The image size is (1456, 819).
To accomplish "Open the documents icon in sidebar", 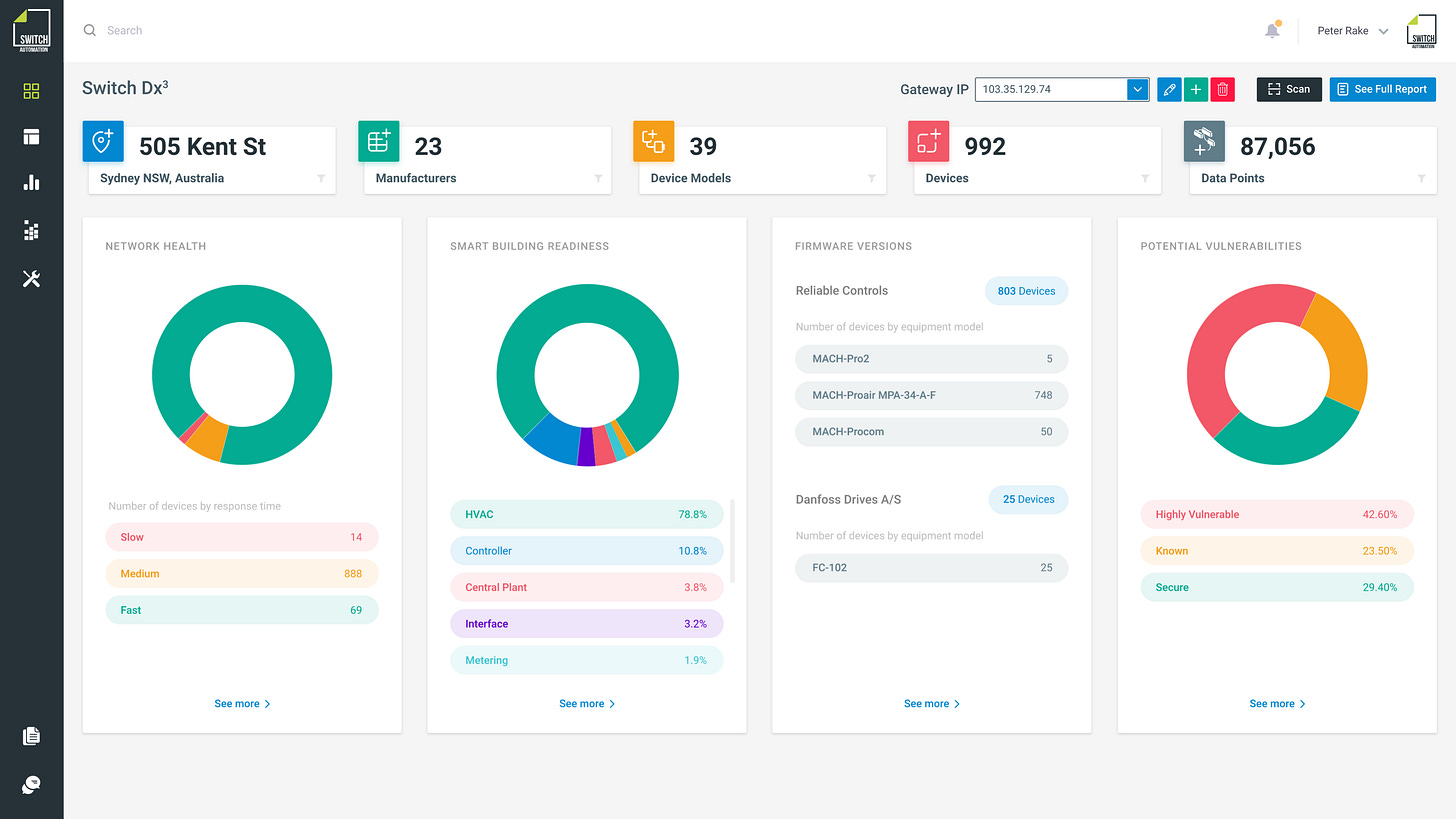I will [x=31, y=736].
